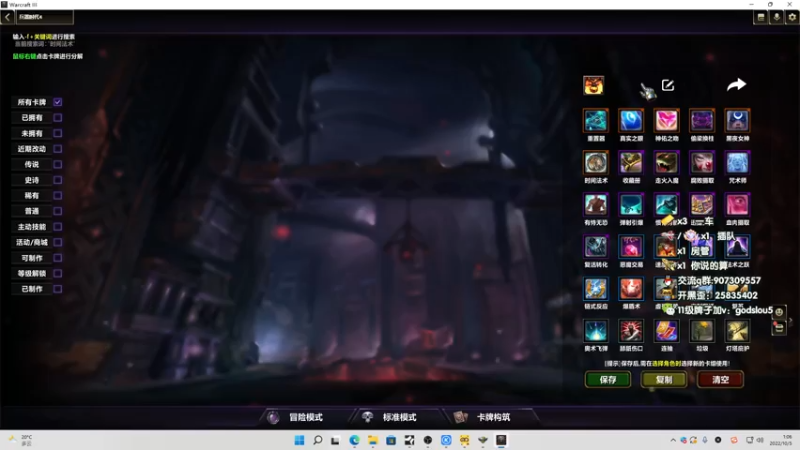
Task: Uncheck the 所有卡牌 filter checkbox
Action: tap(58, 102)
